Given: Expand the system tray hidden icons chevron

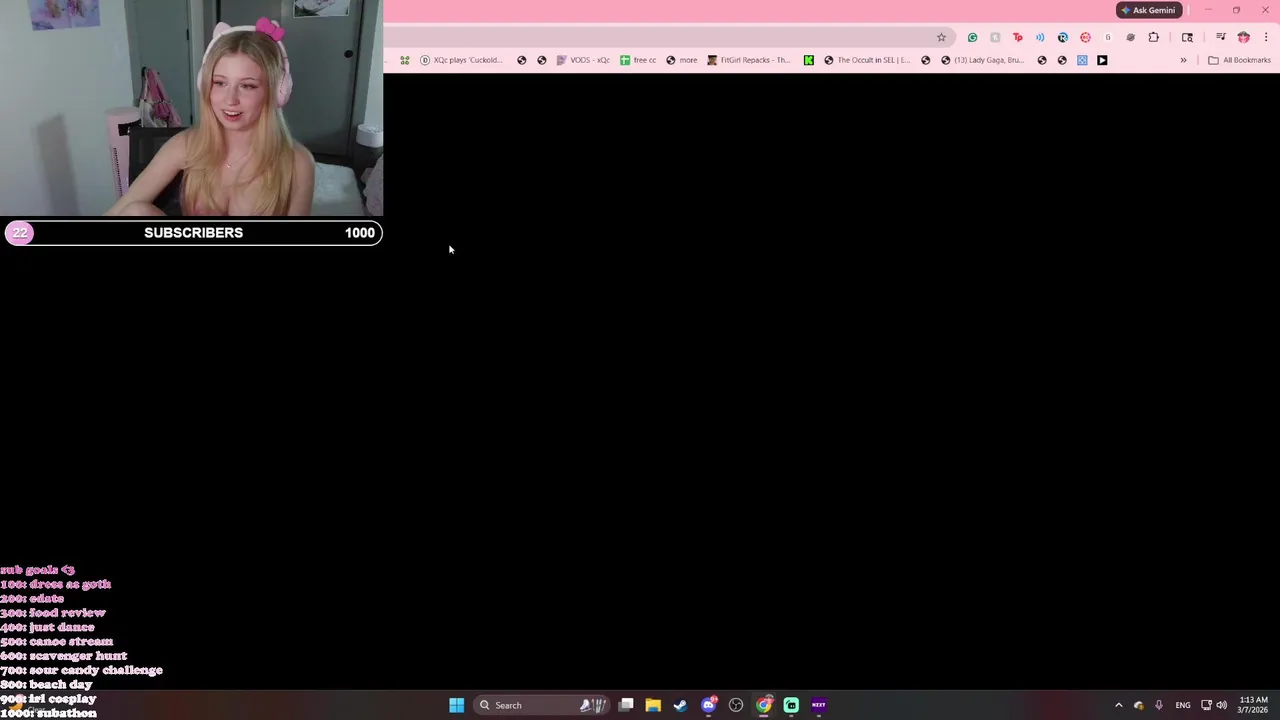Looking at the screenshot, I should [x=1118, y=705].
